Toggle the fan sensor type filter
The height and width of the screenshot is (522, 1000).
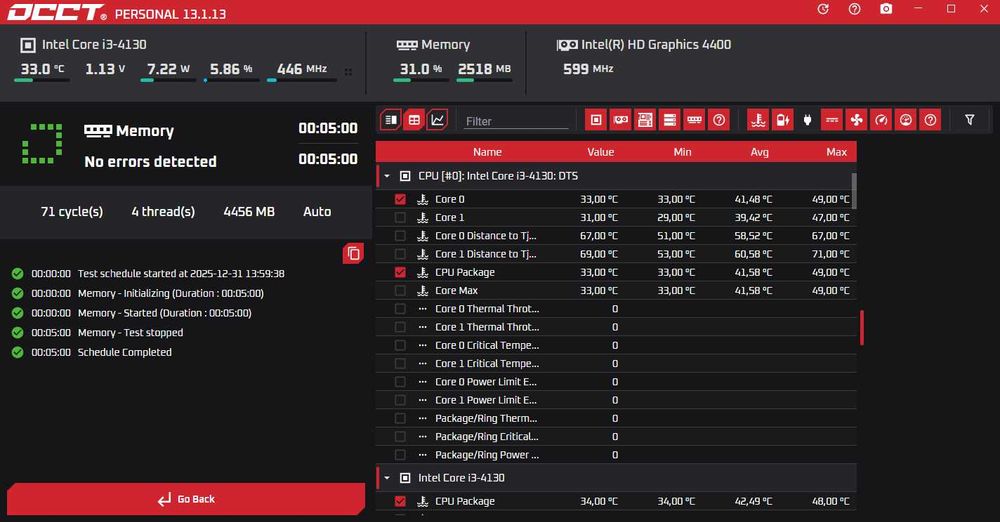pyautogui.click(x=857, y=119)
